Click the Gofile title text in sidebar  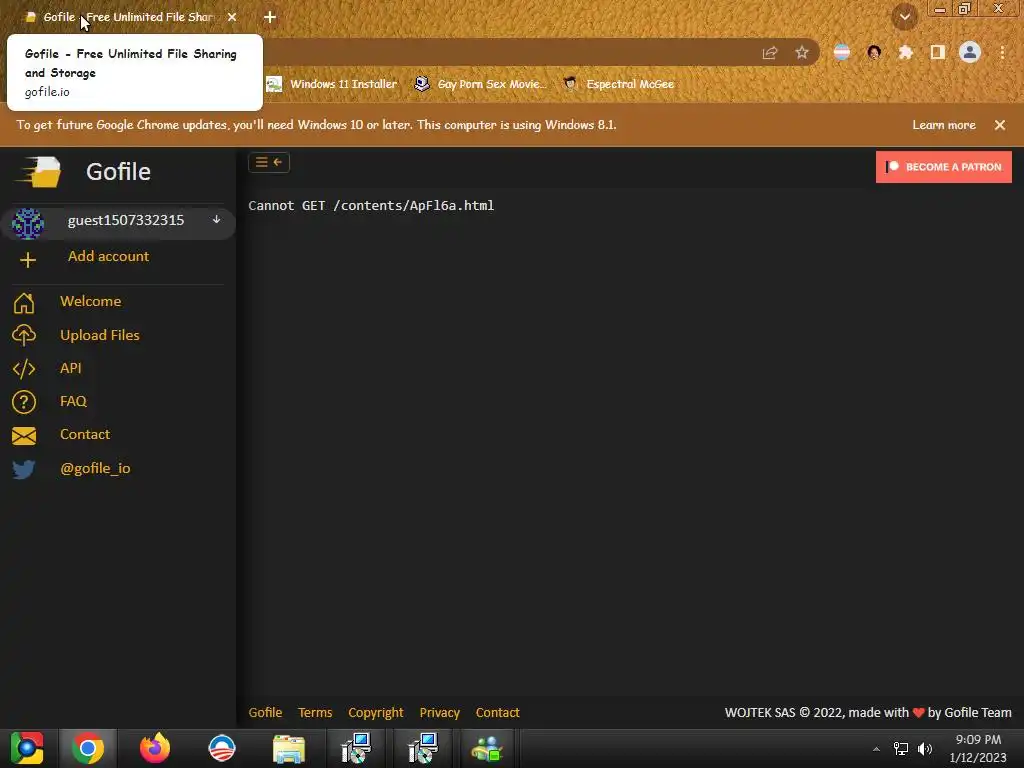pos(118,172)
